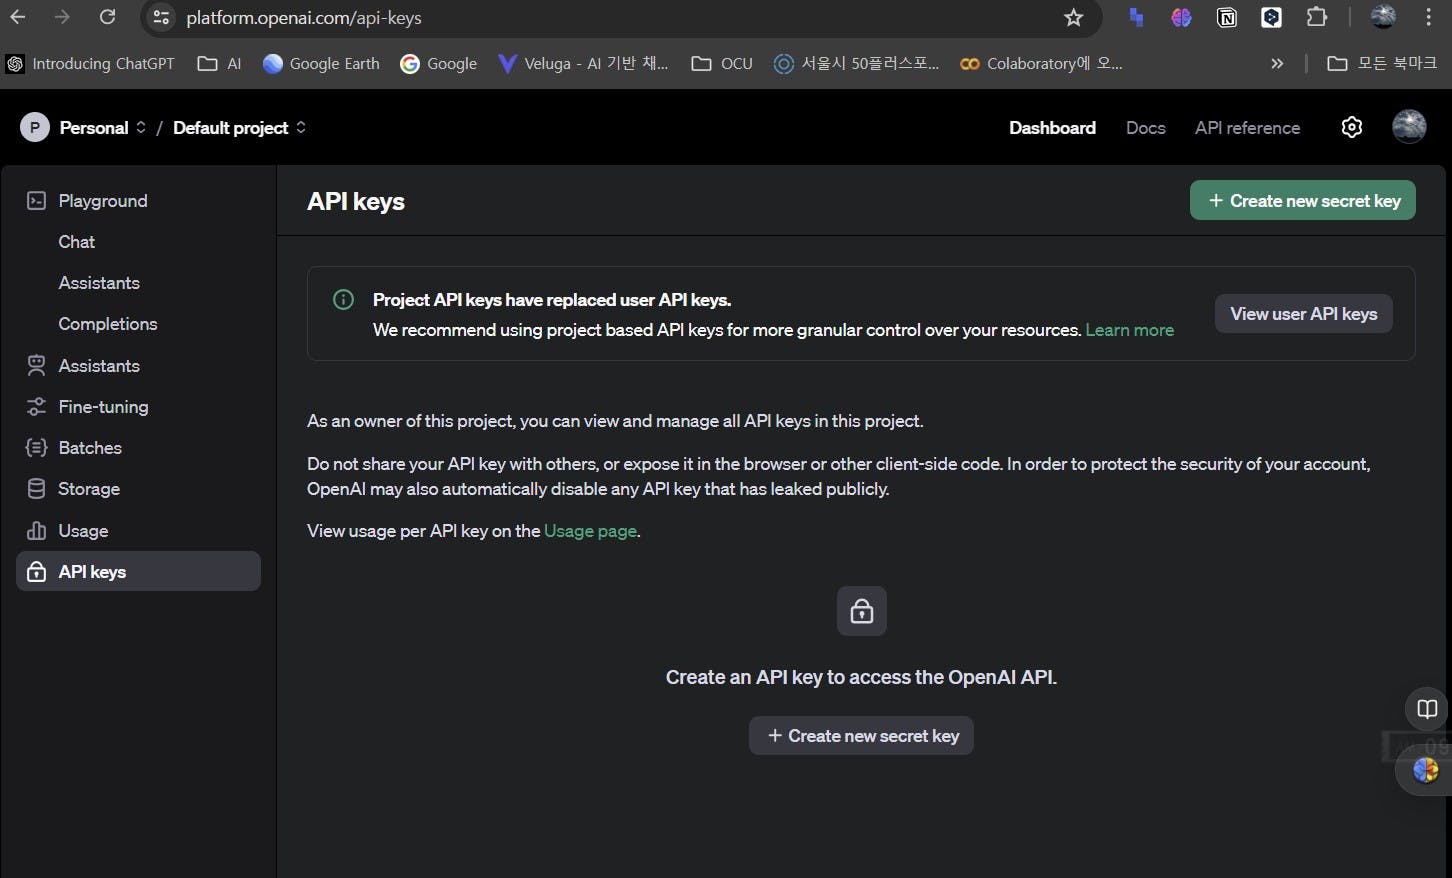Open settings gear icon in header
Image resolution: width=1452 pixels, height=878 pixels.
point(1351,128)
